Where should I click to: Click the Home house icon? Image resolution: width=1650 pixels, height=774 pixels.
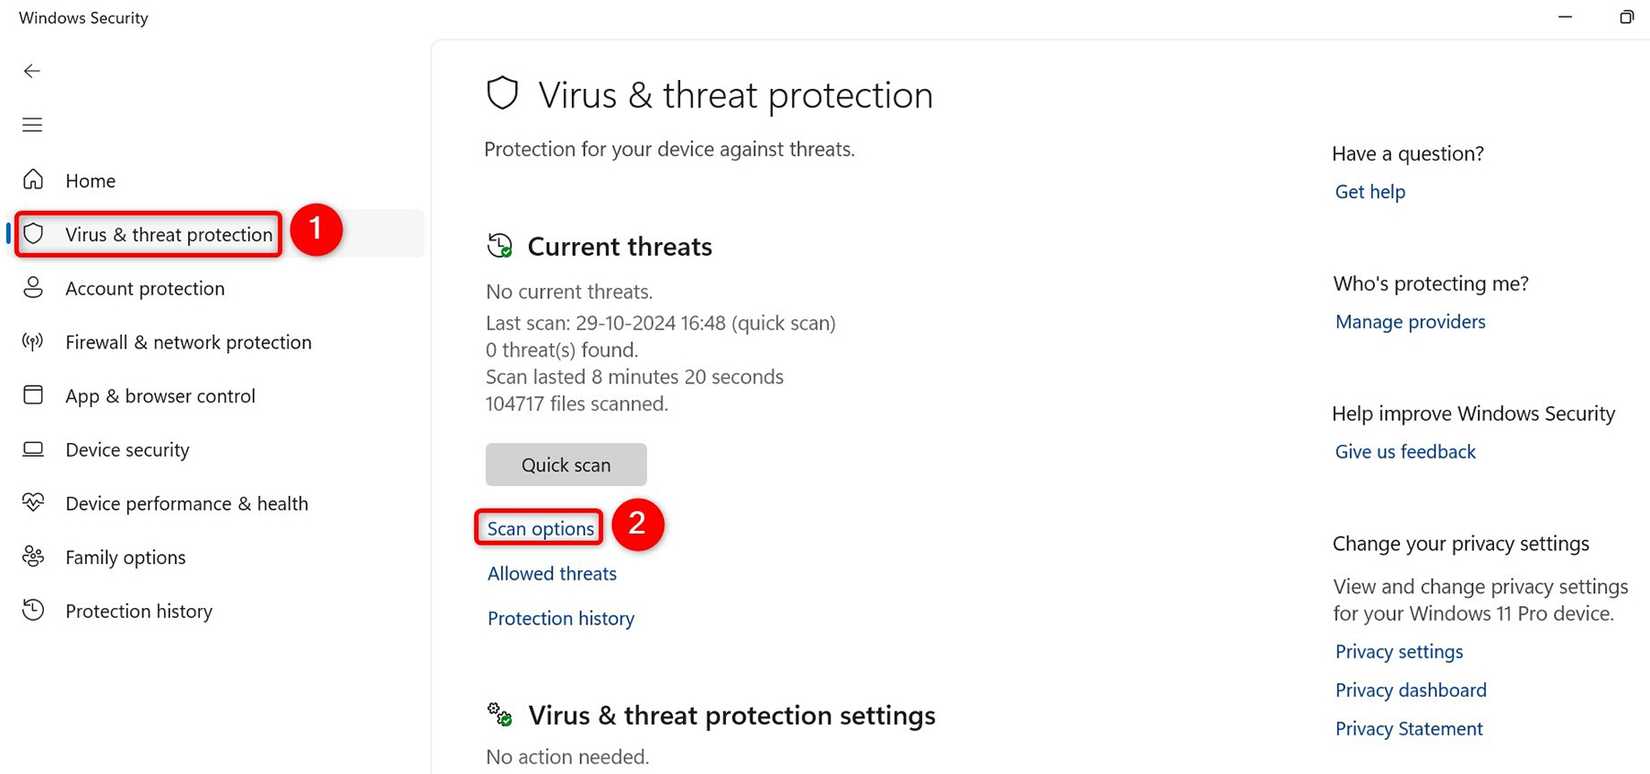[x=33, y=180]
